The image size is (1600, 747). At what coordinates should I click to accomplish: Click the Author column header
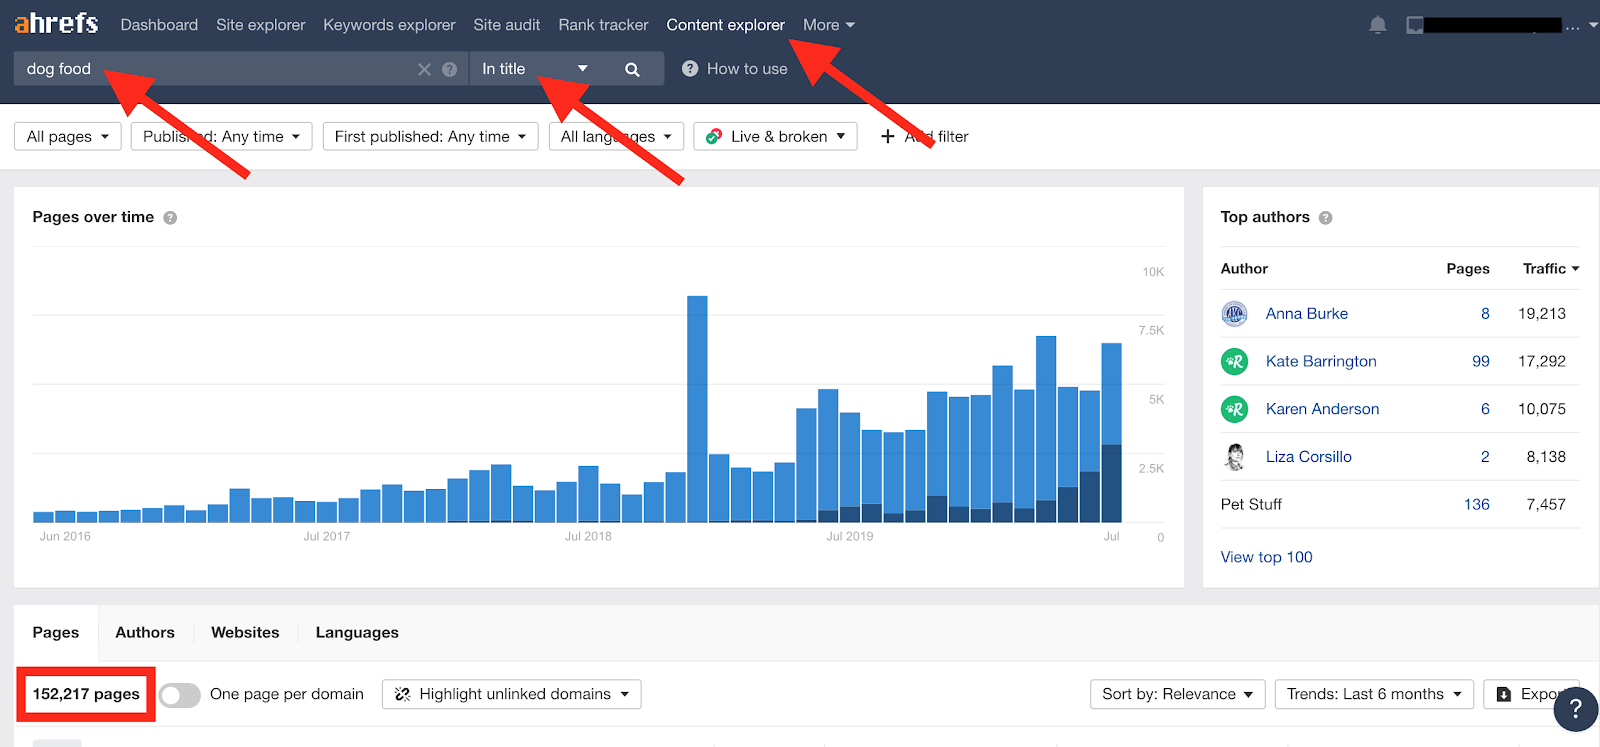coord(1244,269)
